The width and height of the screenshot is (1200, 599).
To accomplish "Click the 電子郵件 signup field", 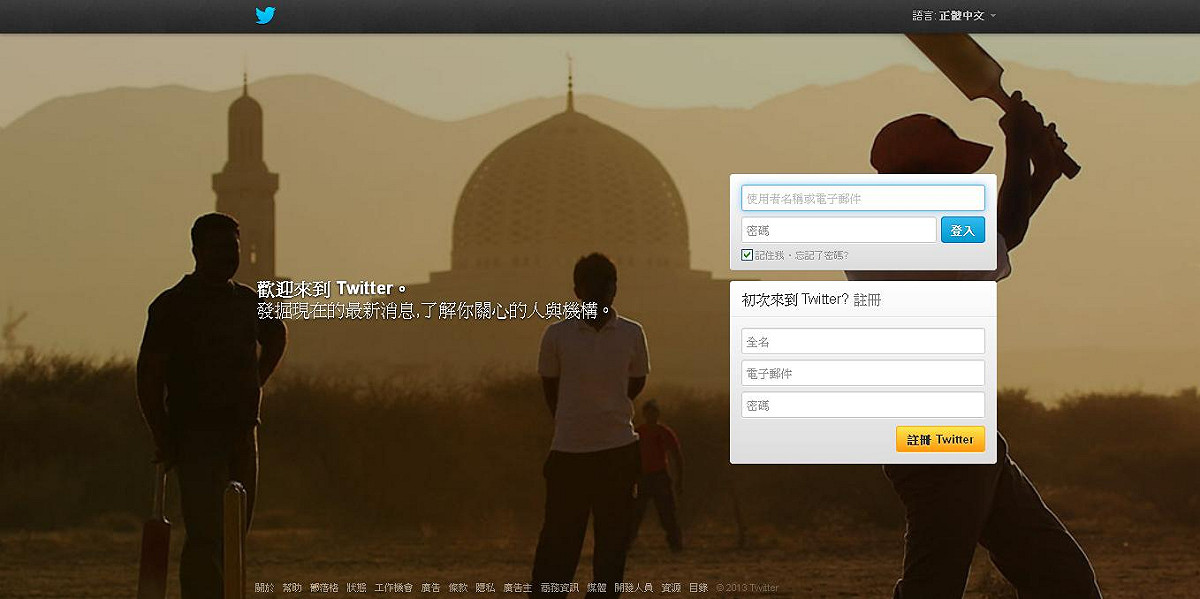I will coord(863,373).
